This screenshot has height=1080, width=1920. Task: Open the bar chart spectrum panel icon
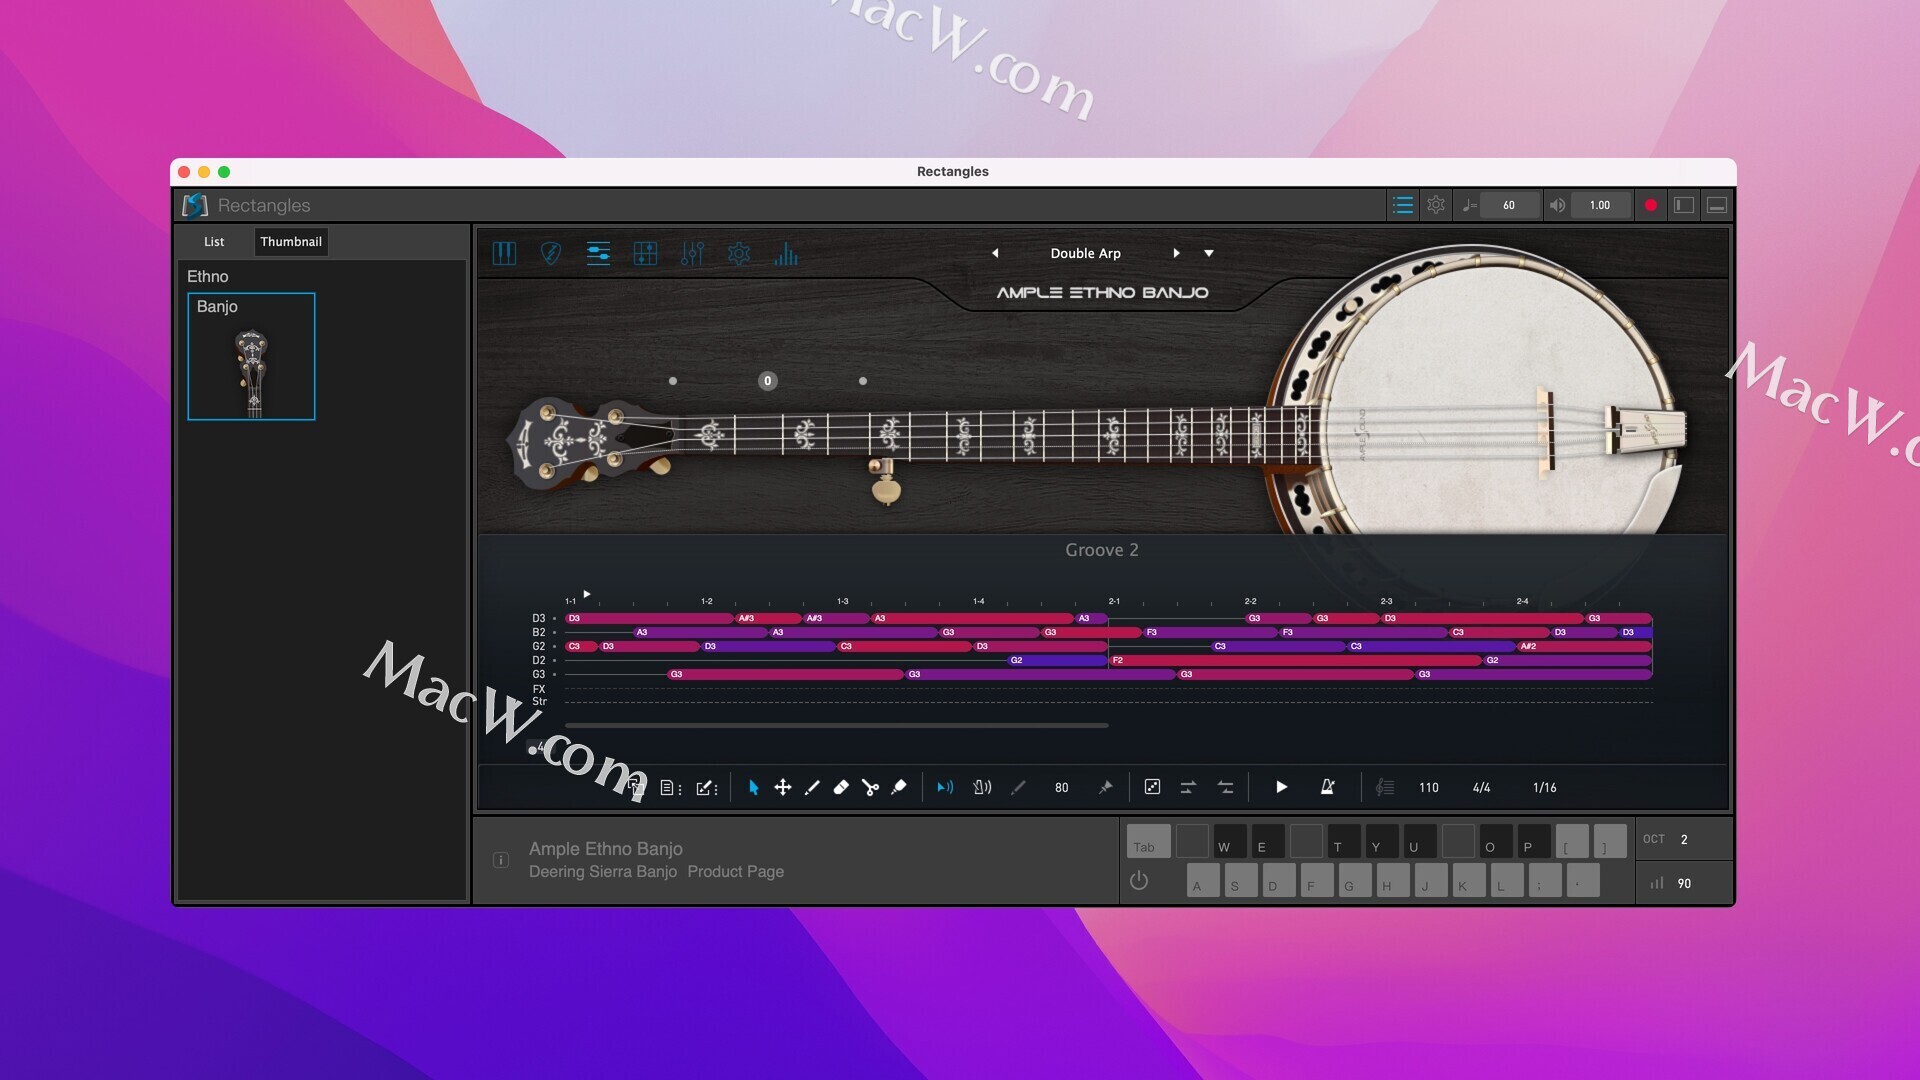click(x=786, y=254)
